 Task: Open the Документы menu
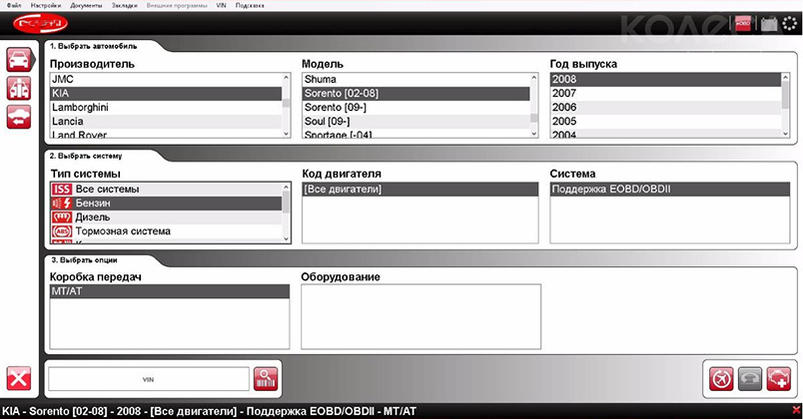(x=86, y=6)
